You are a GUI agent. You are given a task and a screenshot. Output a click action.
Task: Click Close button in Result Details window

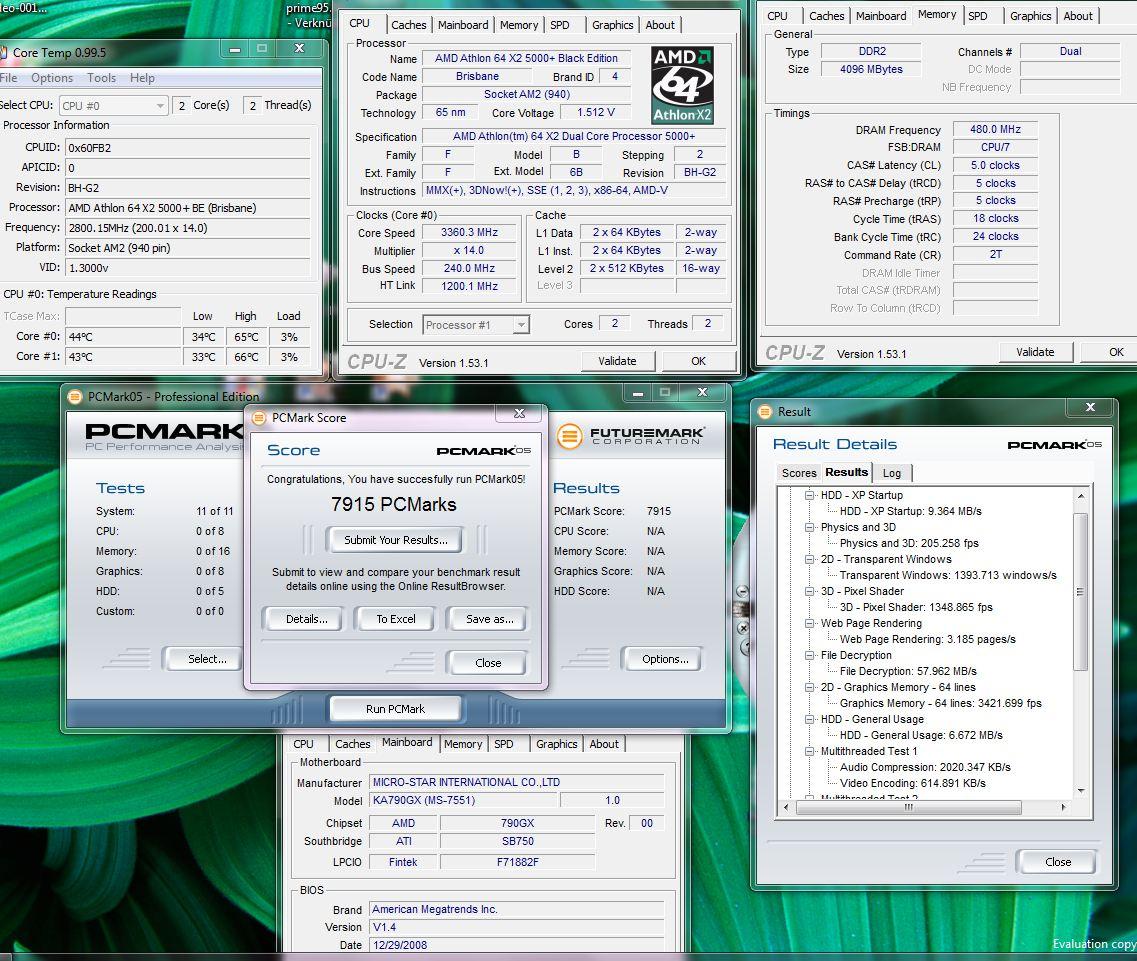[x=1058, y=862]
